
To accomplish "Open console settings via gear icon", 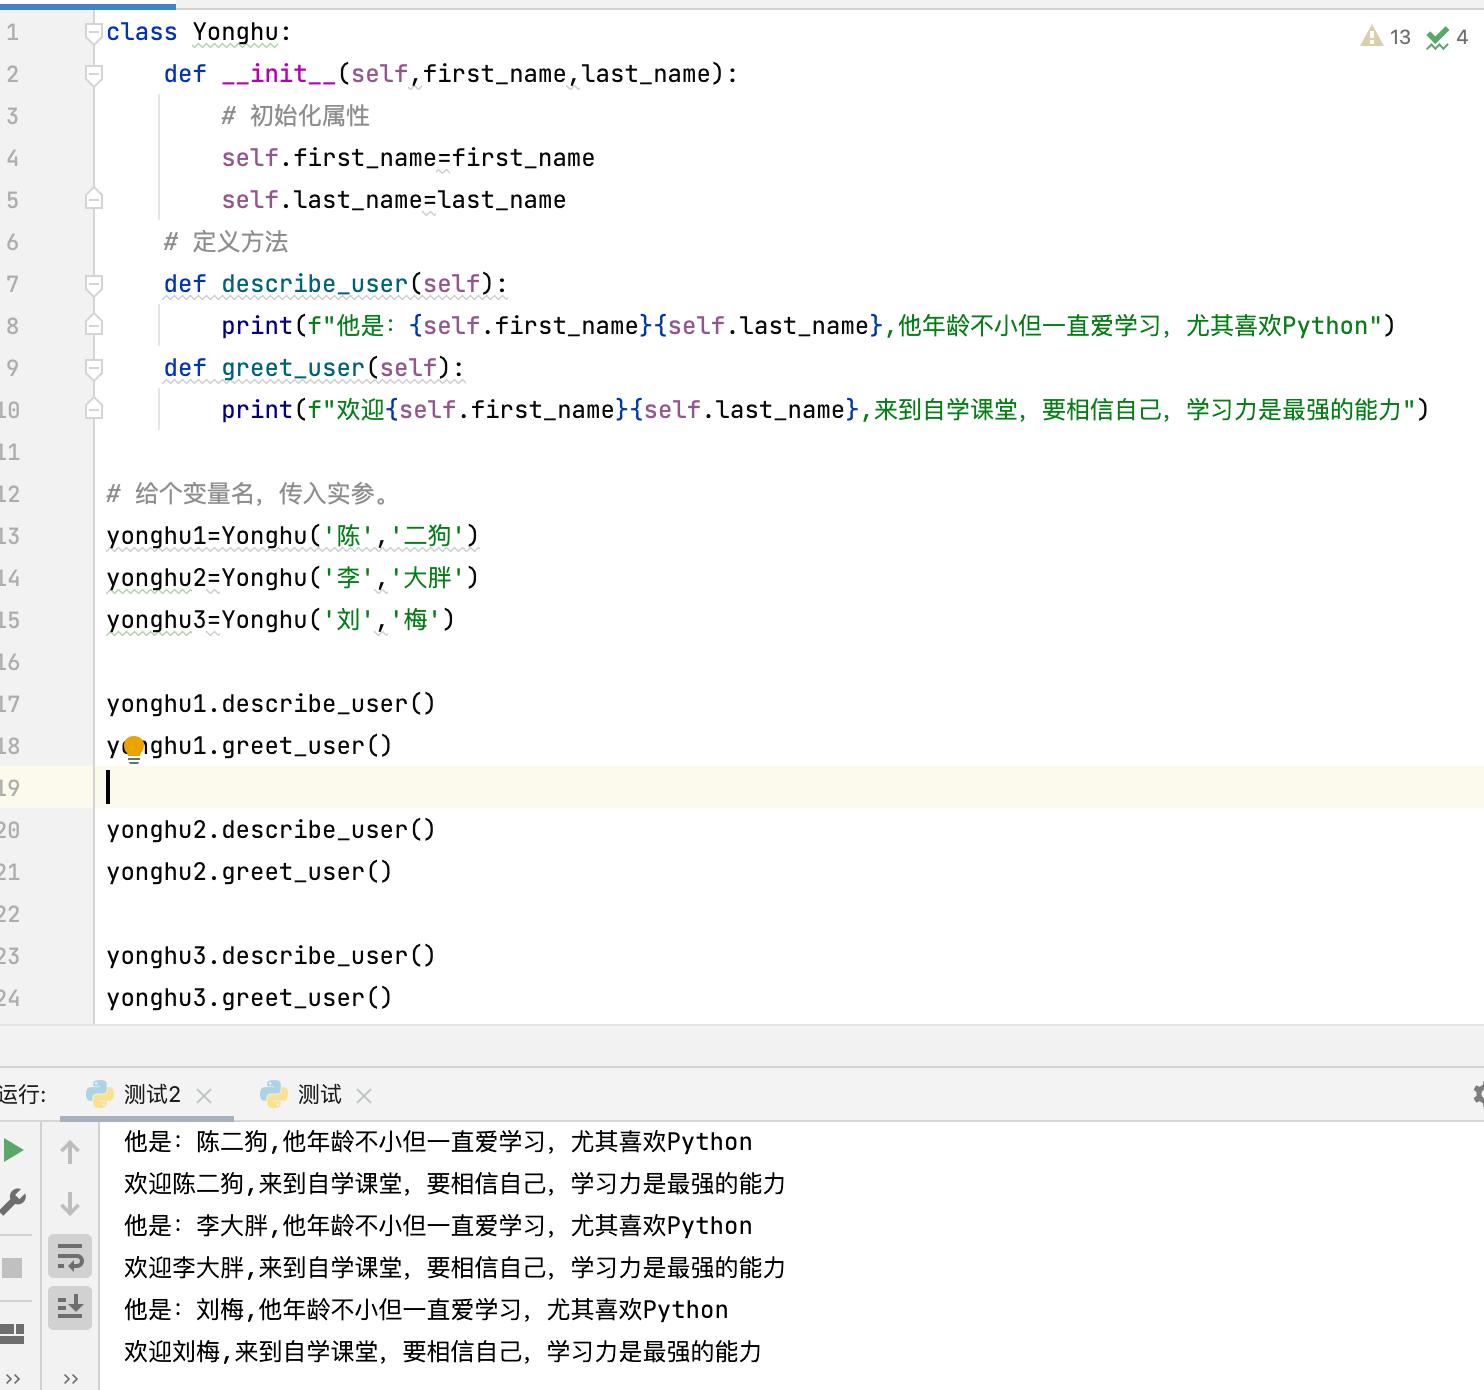I will point(1477,1094).
